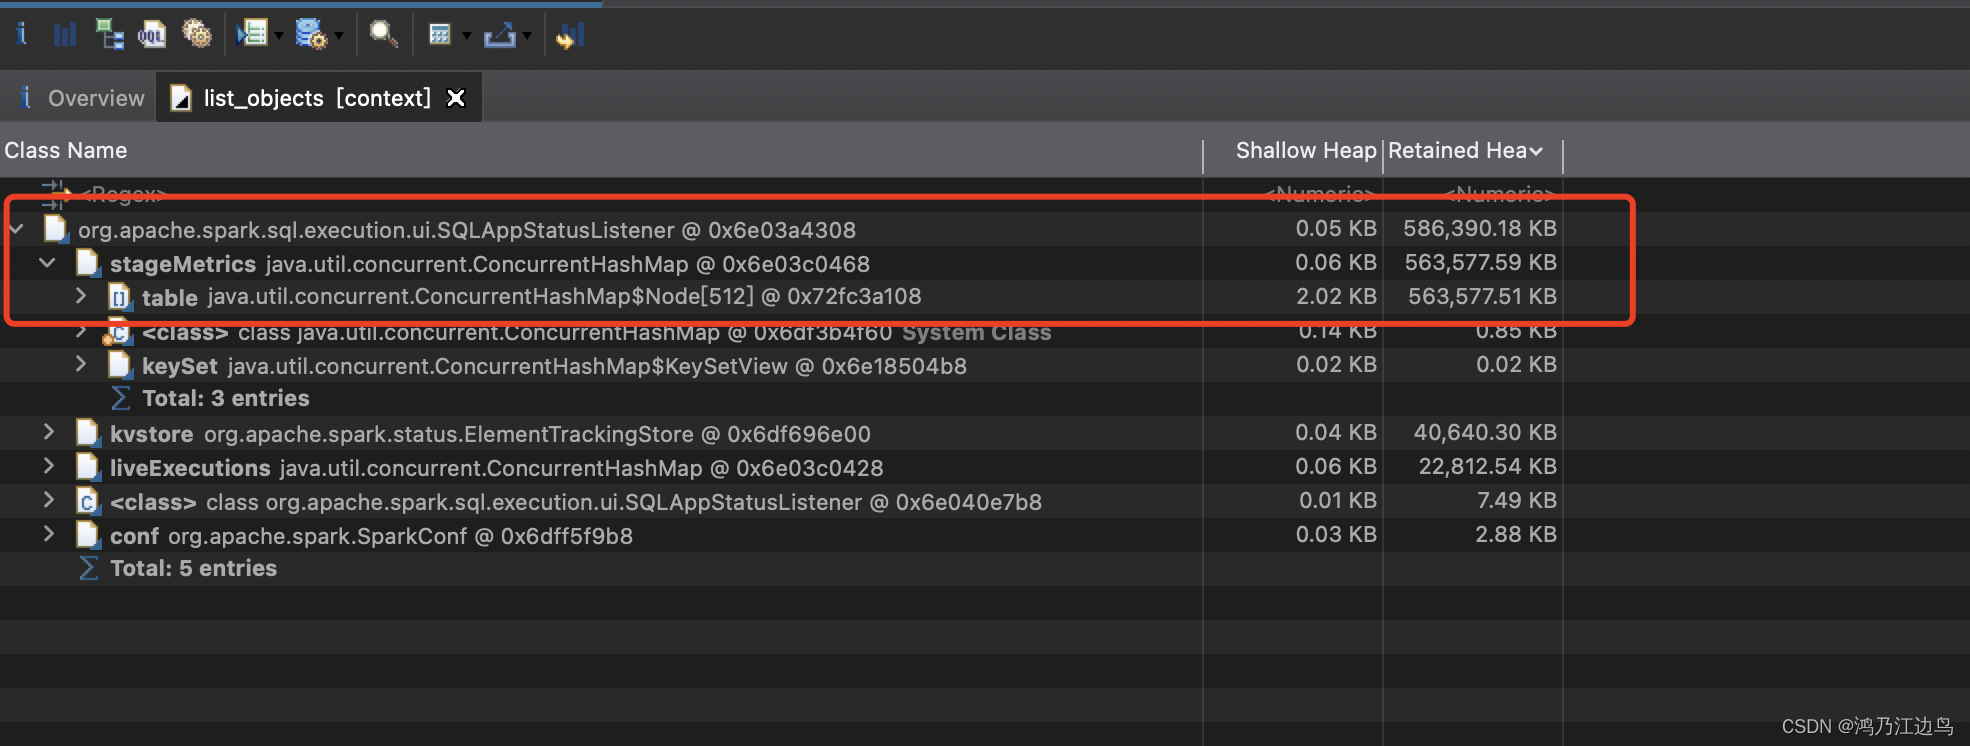The width and height of the screenshot is (1970, 746).
Task: Expand the liveExecutions ConcurrentHashMap node
Action: 48,466
